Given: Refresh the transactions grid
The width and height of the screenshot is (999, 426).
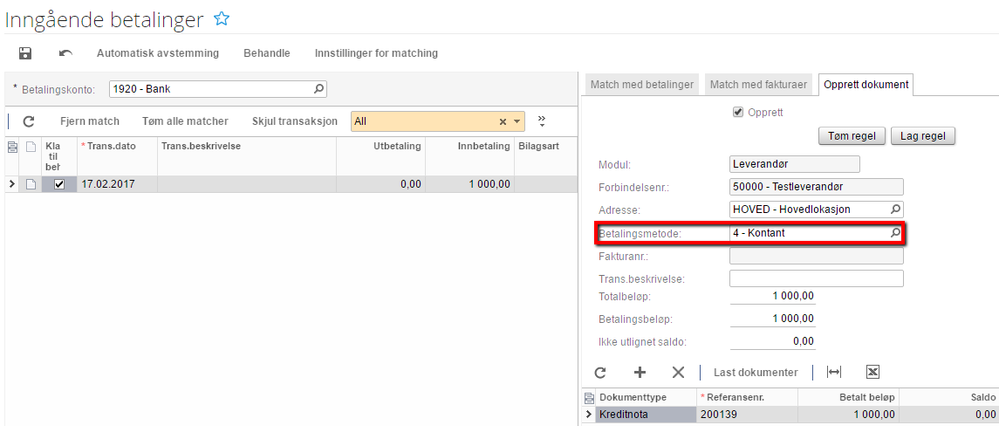Looking at the screenshot, I should 29,122.
